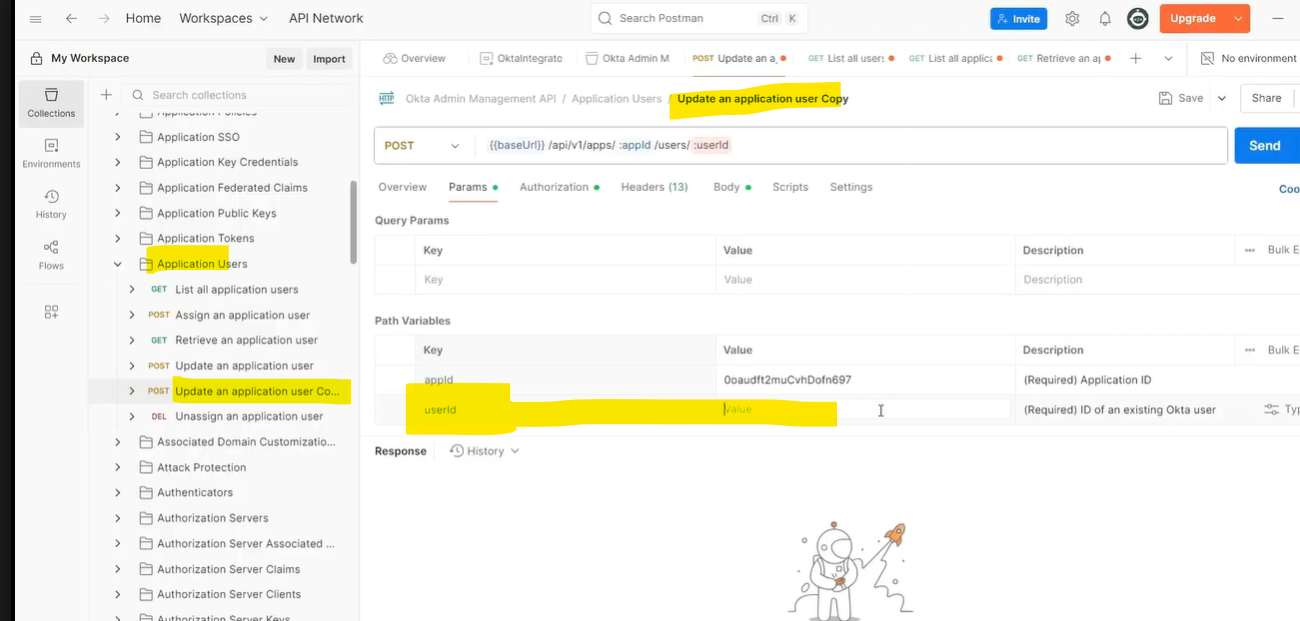Switch to the Headers (13) tab
Image resolution: width=1300 pixels, height=621 pixels.
click(654, 187)
